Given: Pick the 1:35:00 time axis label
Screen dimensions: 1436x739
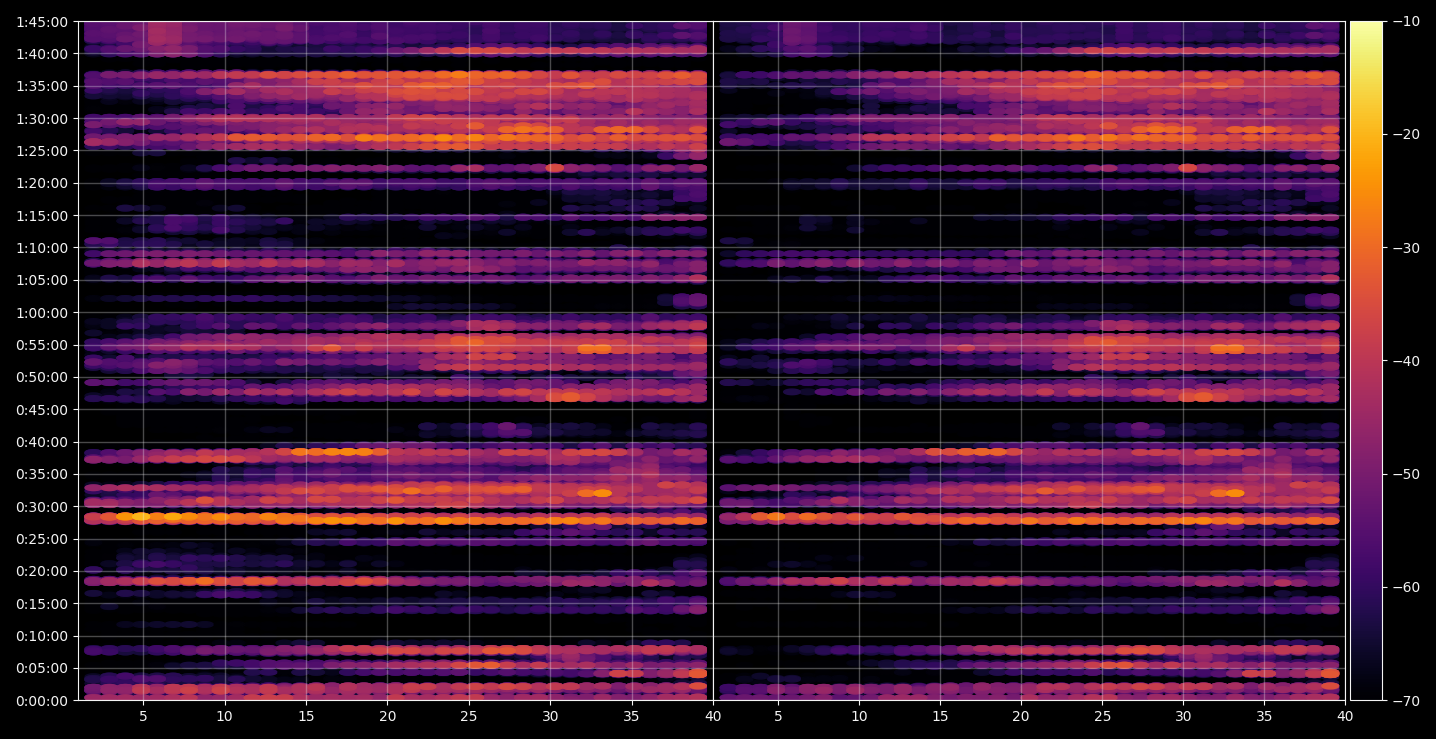Looking at the screenshot, I should tap(42, 86).
